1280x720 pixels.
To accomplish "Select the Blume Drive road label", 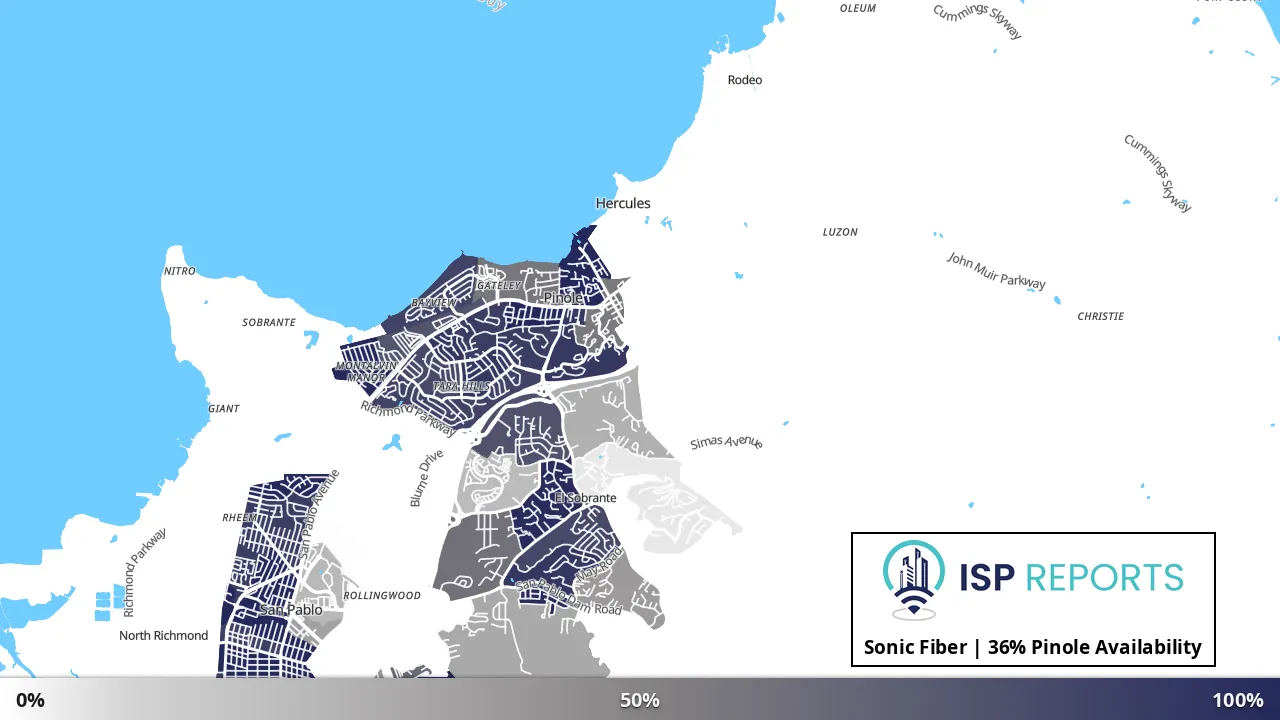I will click(426, 478).
